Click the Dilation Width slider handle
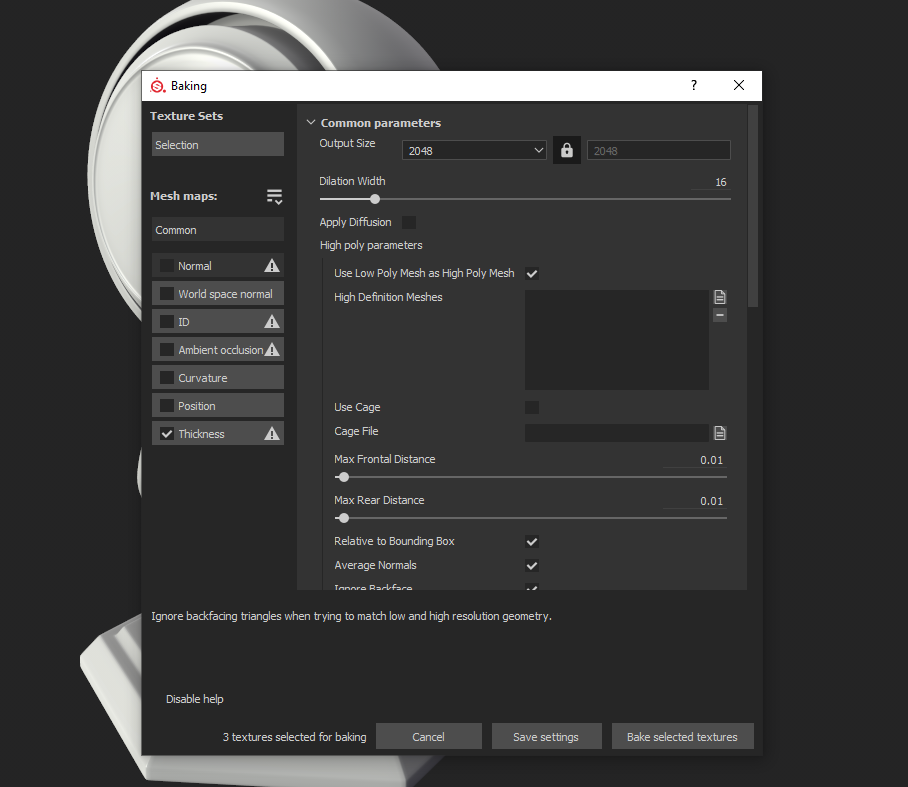 (x=375, y=199)
